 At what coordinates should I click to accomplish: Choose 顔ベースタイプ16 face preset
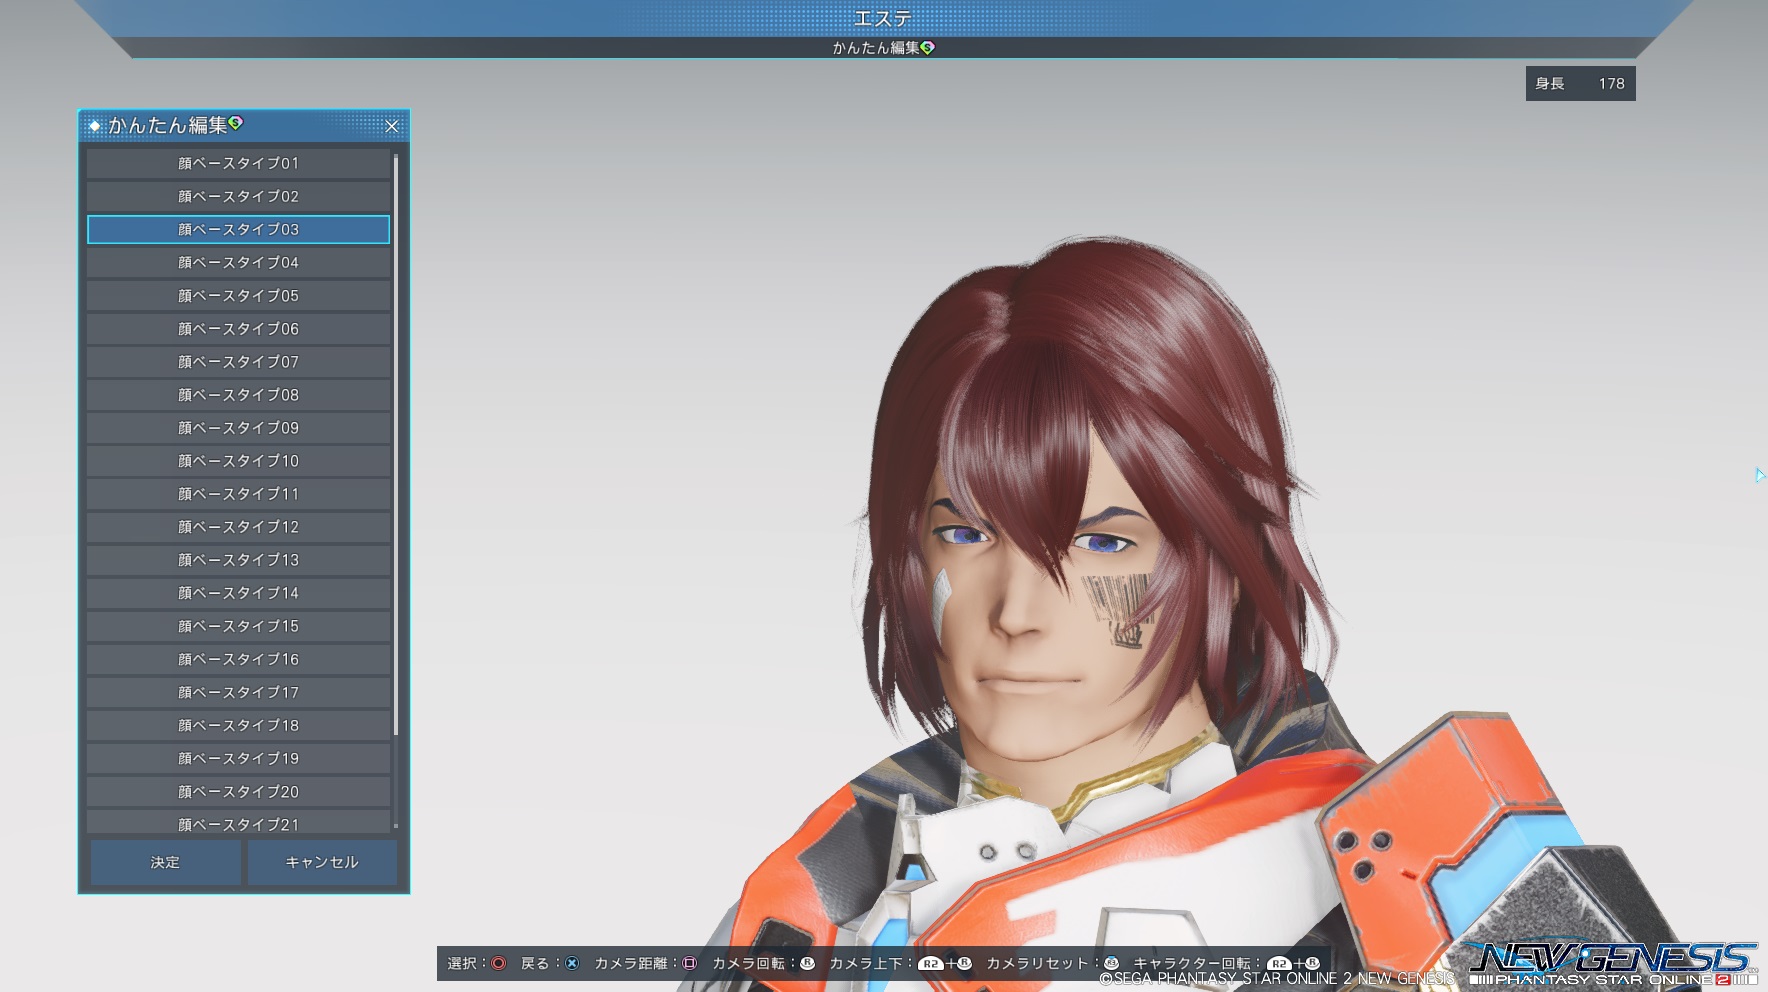click(x=238, y=659)
